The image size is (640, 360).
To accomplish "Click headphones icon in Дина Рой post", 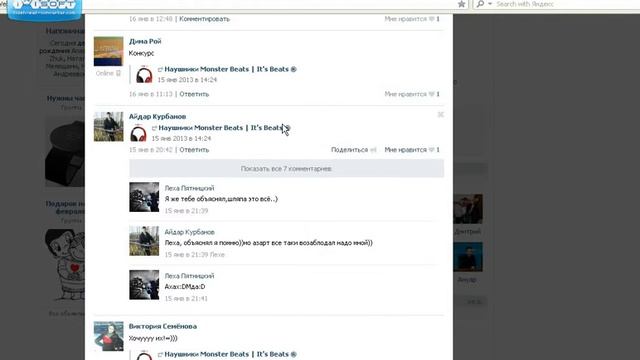I will [x=144, y=74].
